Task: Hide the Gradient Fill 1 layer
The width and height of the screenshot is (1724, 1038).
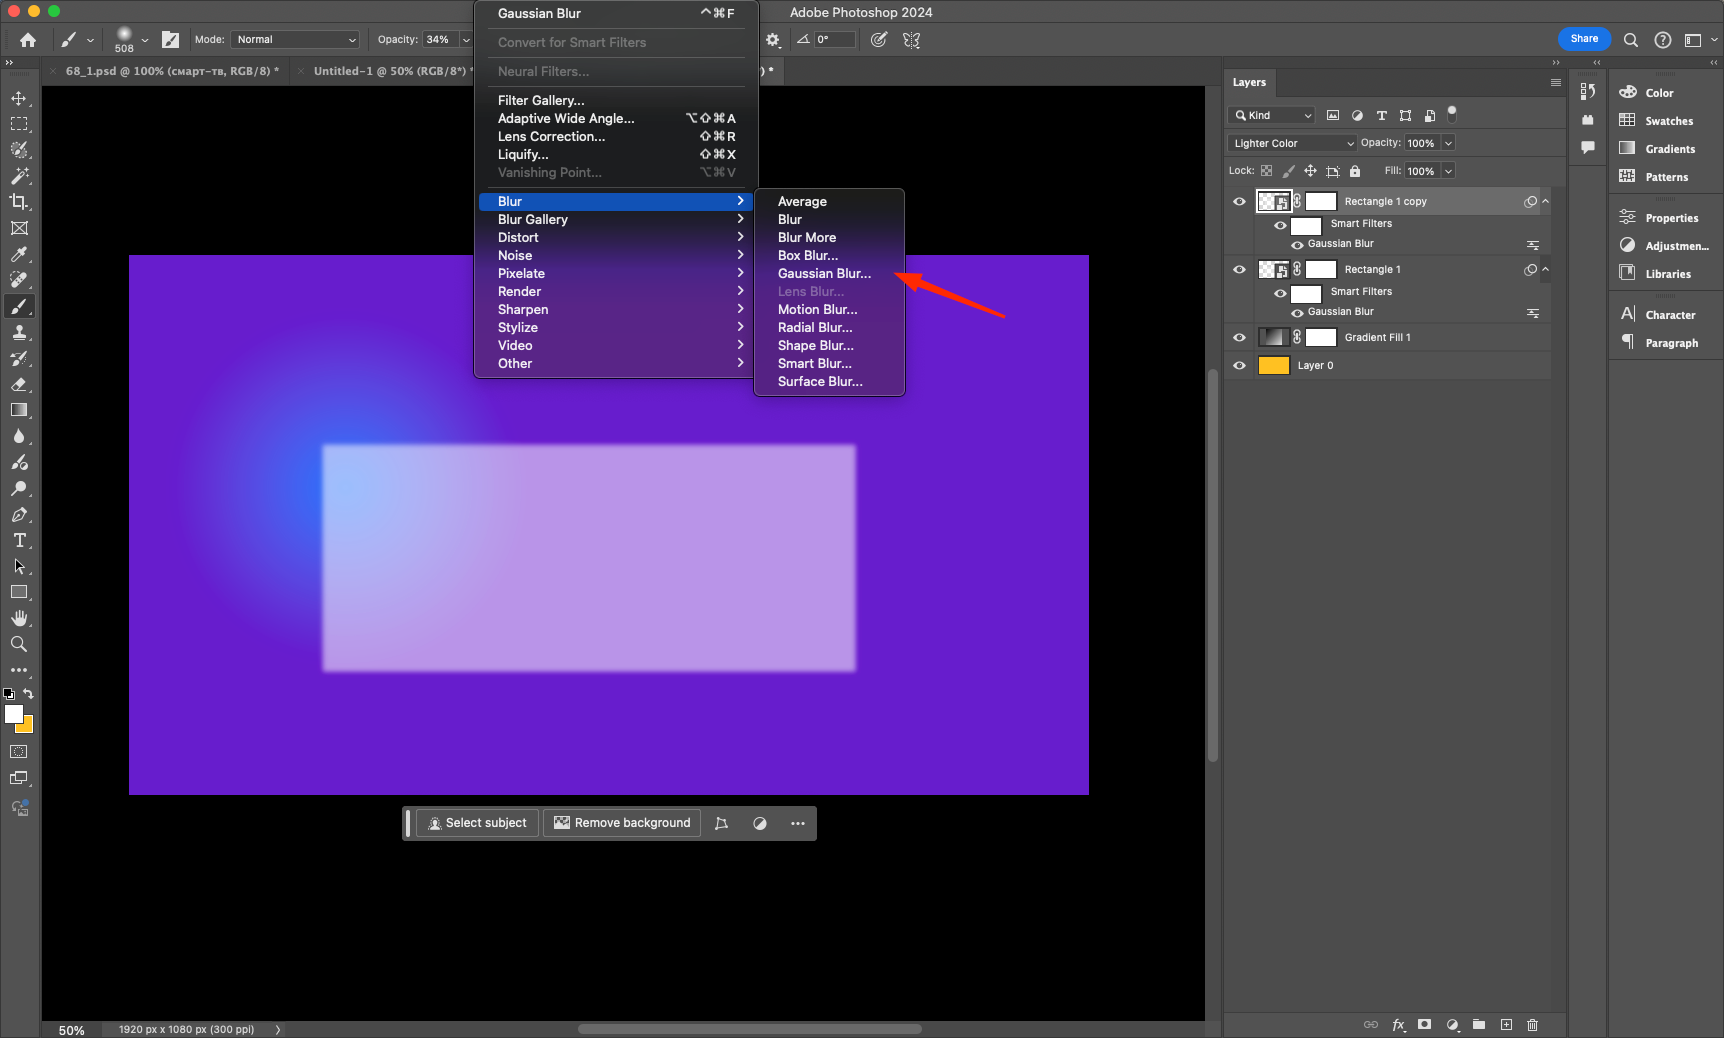Action: (x=1239, y=338)
